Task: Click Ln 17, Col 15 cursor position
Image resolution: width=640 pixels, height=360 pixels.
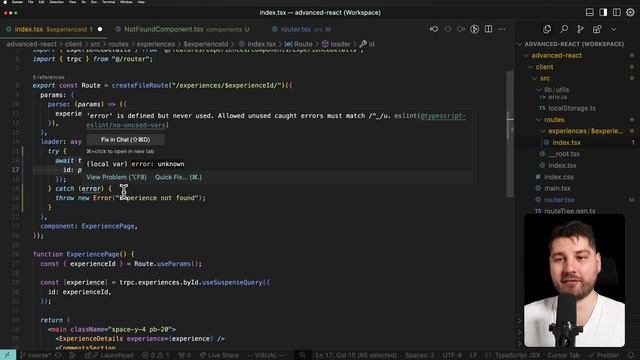Action: tap(356, 355)
